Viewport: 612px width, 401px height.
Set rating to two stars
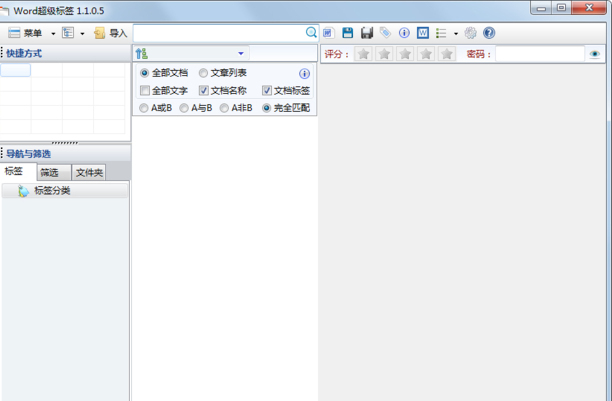[x=384, y=54]
